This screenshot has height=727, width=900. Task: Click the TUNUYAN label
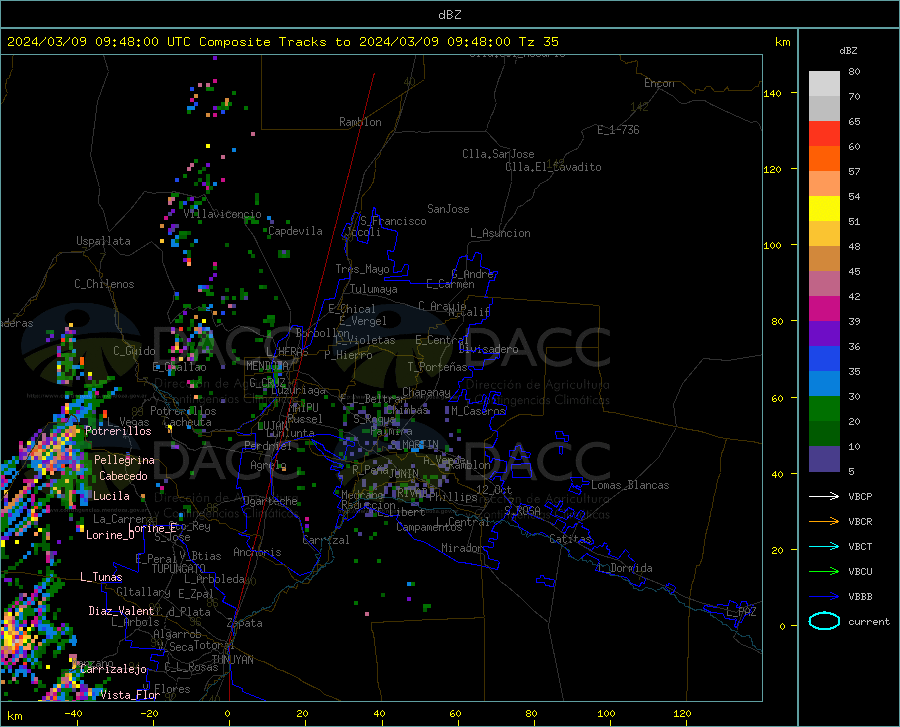232,660
